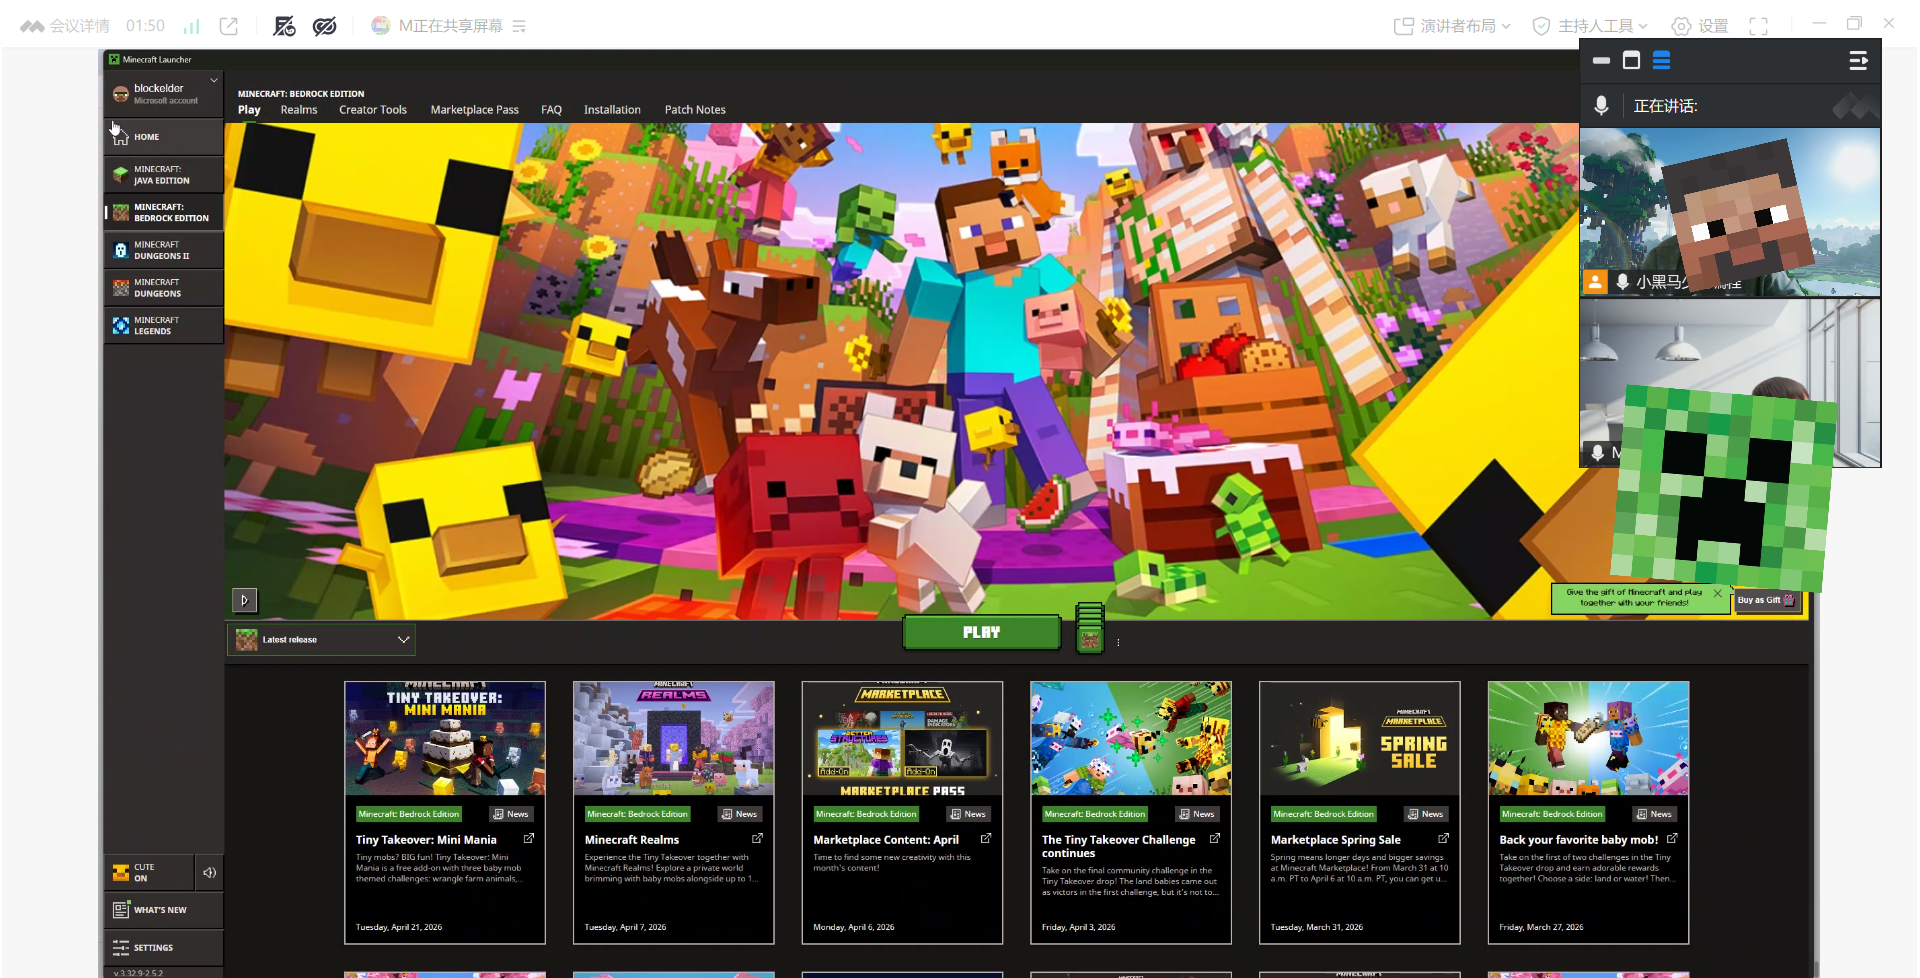Screen dimensions: 1920x978
Task: Open external link for Minecraft Realms article
Action: [758, 839]
